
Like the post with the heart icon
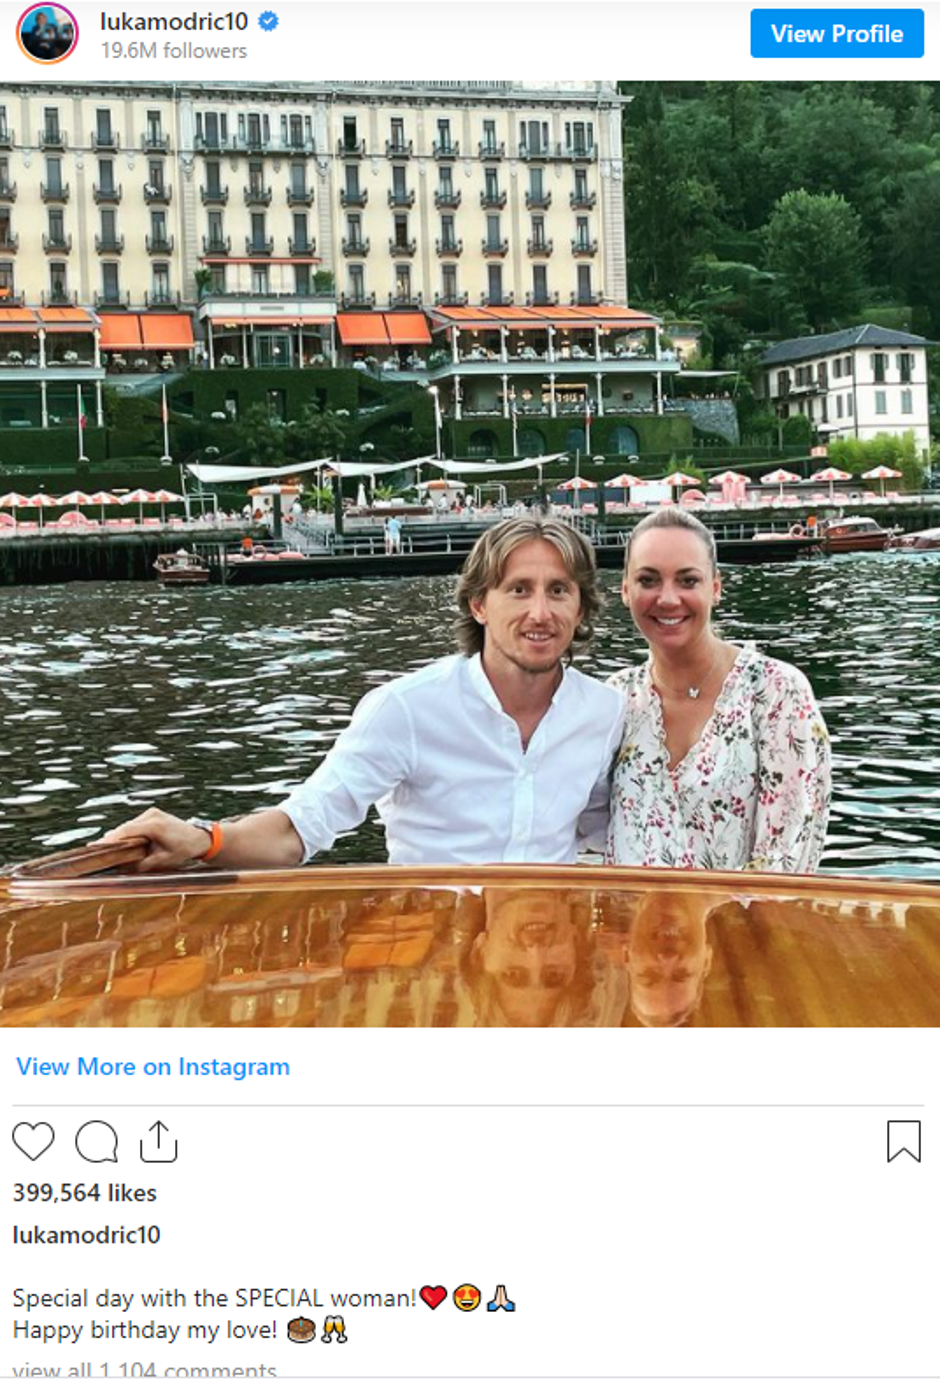click(x=33, y=1141)
